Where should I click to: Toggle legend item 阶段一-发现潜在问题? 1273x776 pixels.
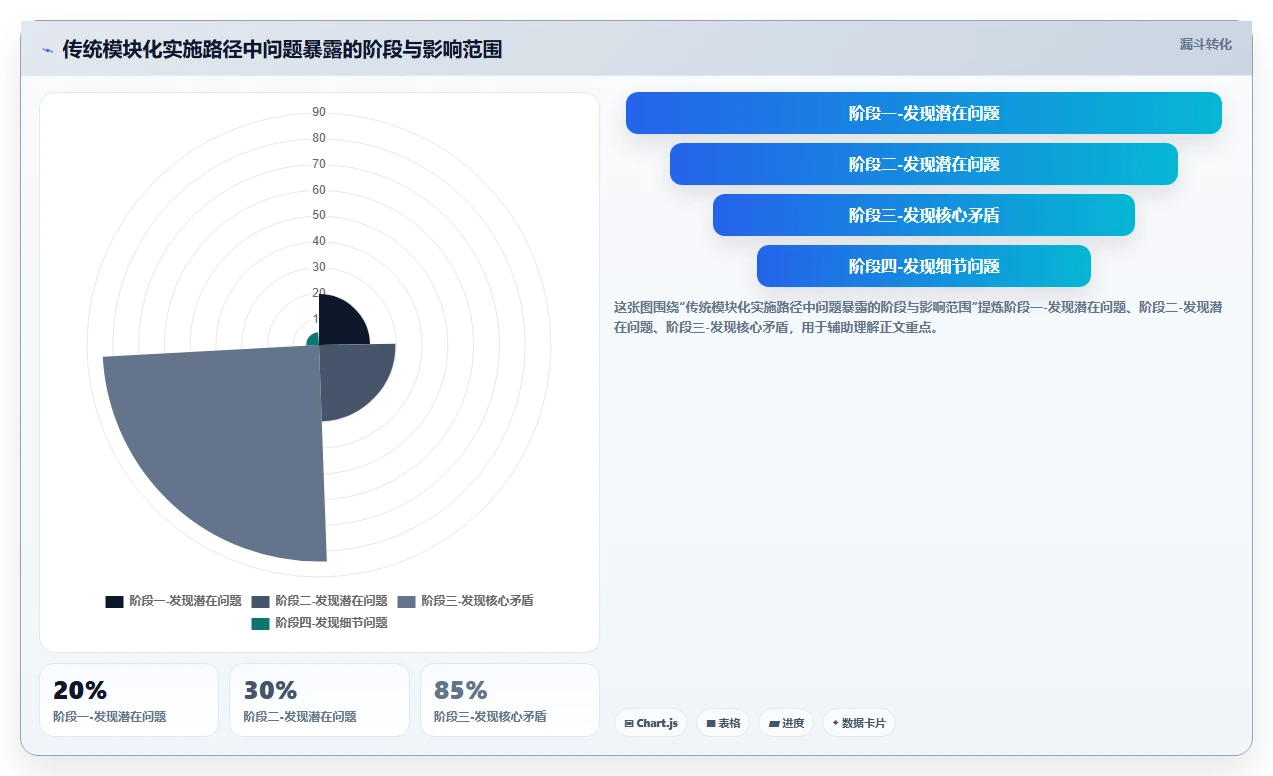tap(174, 601)
